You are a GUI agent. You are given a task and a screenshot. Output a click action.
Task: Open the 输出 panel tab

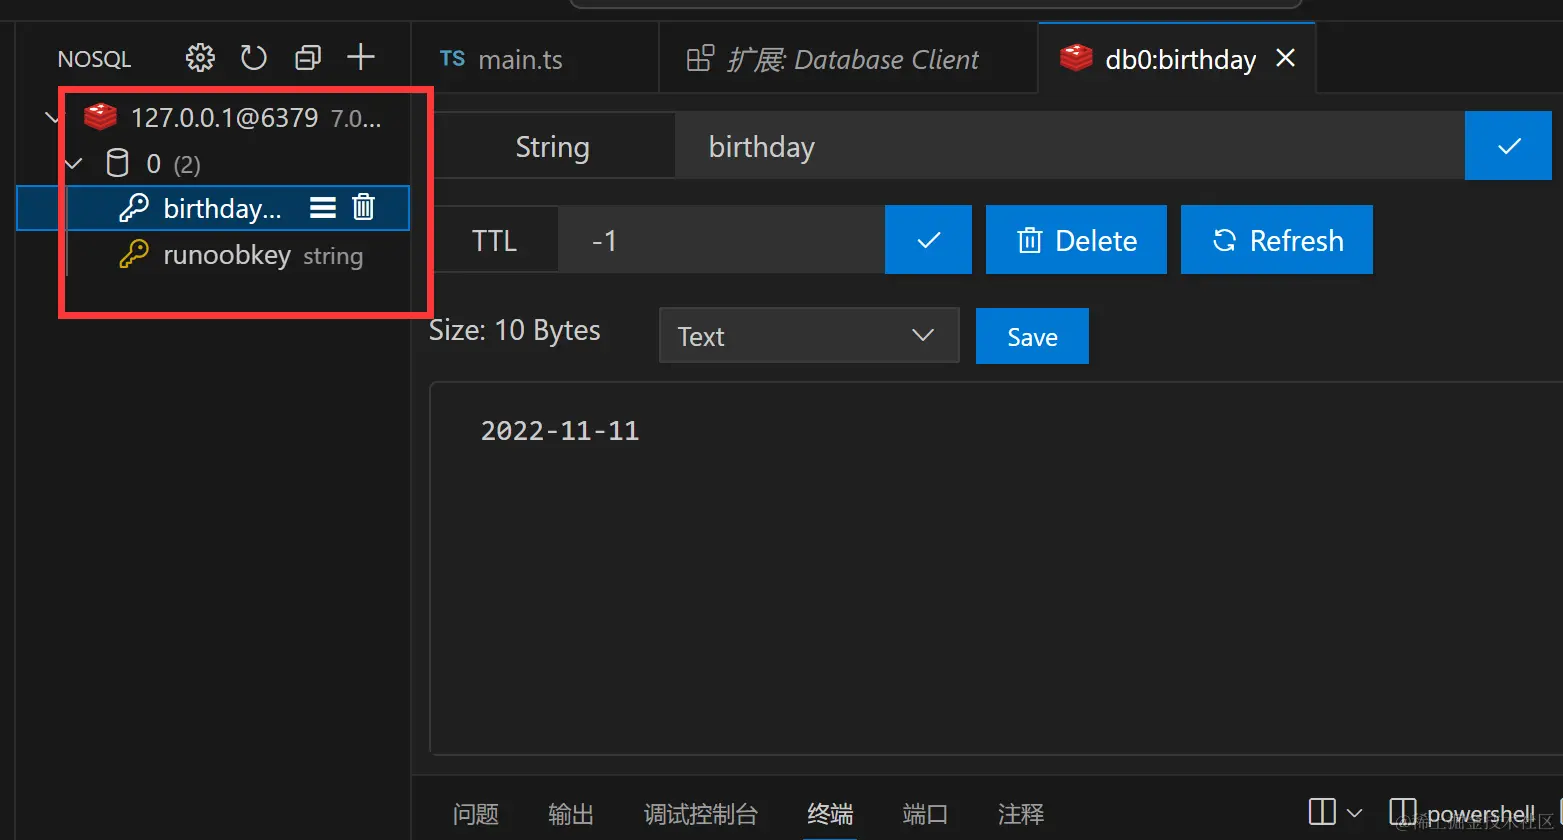click(x=571, y=814)
